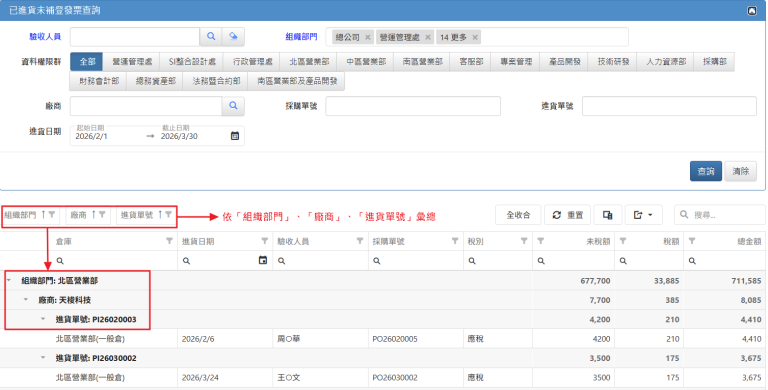Click the search icon next to 廠商 field
This screenshot has height=390, width=768.
click(x=233, y=106)
